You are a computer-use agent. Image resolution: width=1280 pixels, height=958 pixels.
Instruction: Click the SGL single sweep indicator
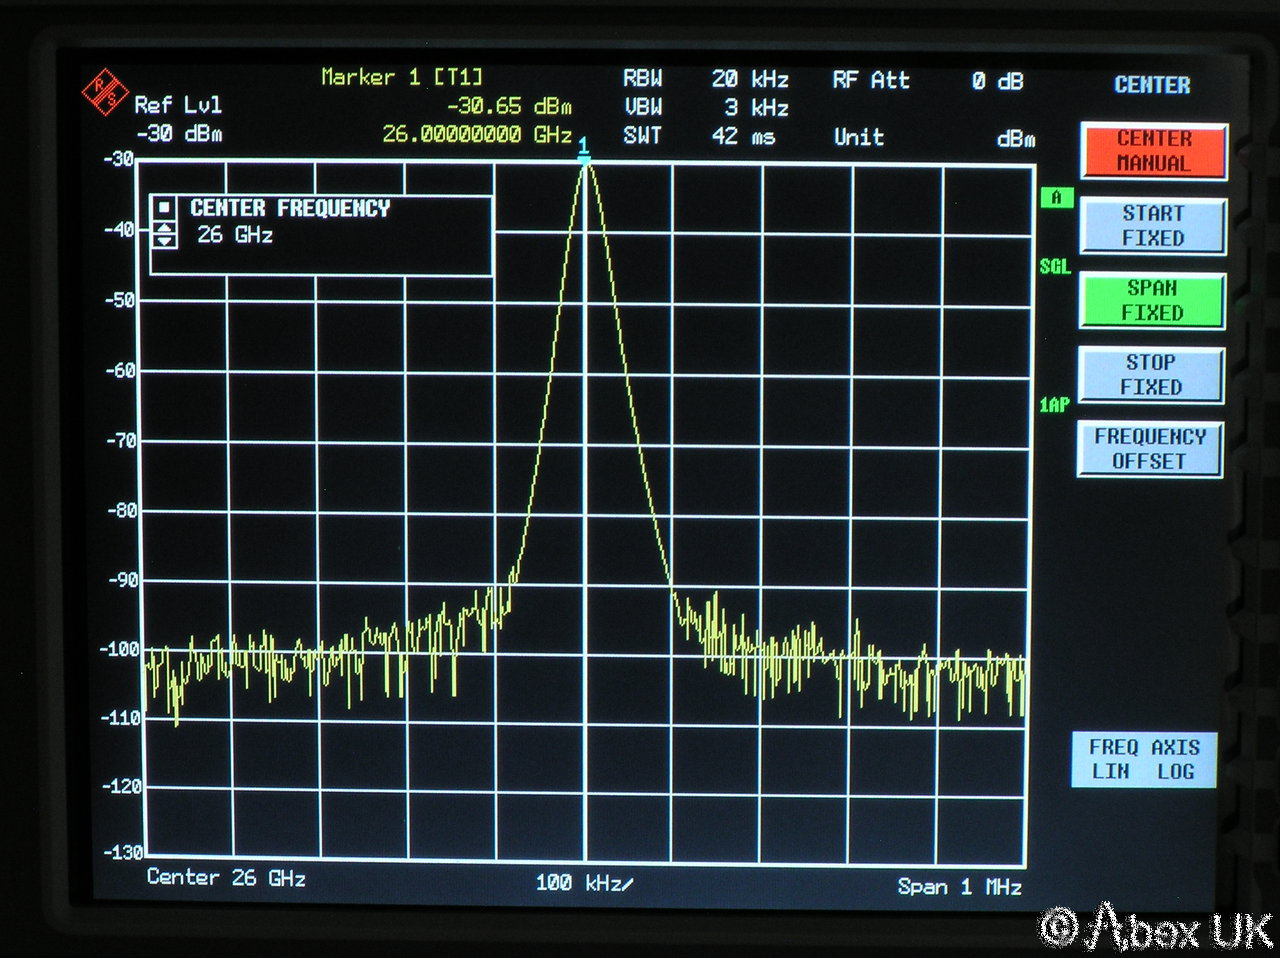(x=1055, y=267)
